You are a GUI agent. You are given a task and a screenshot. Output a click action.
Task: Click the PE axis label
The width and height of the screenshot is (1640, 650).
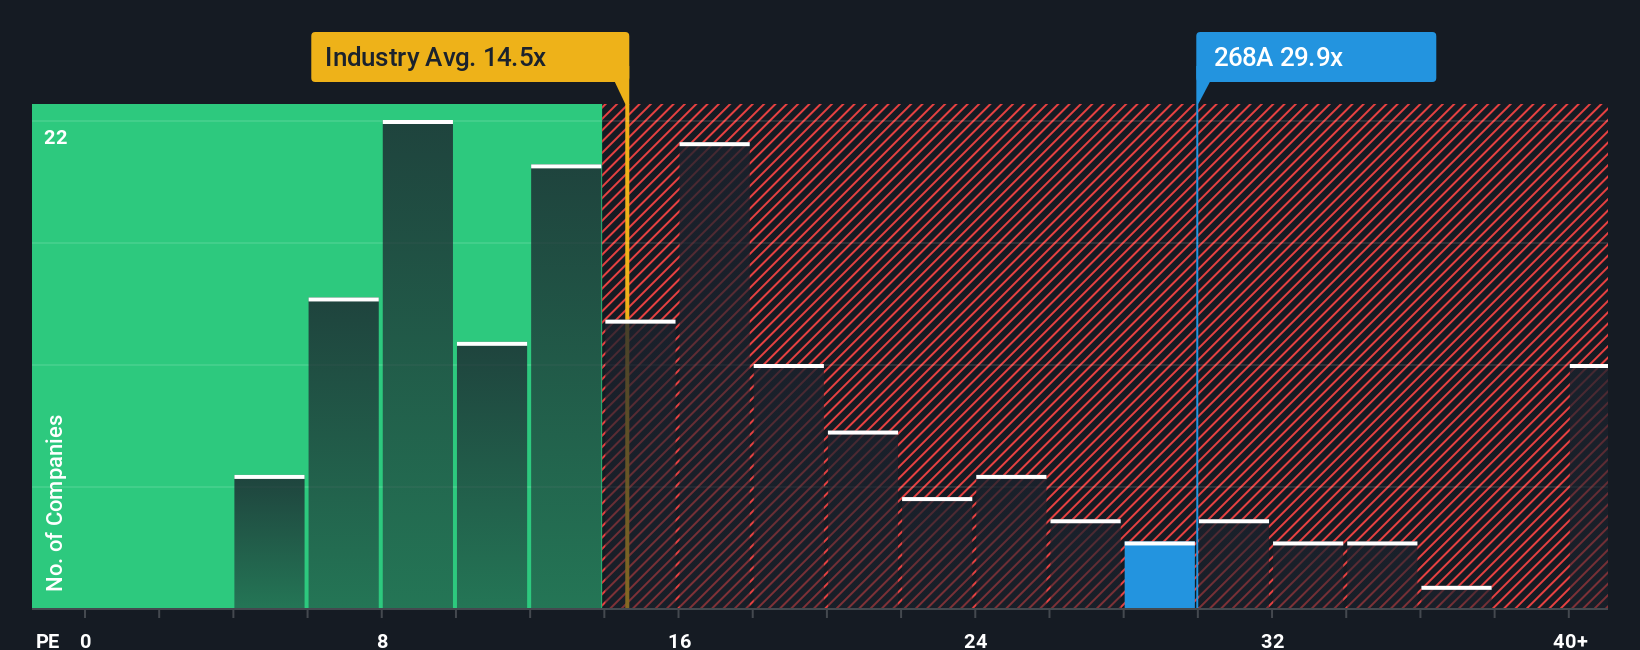point(48,640)
